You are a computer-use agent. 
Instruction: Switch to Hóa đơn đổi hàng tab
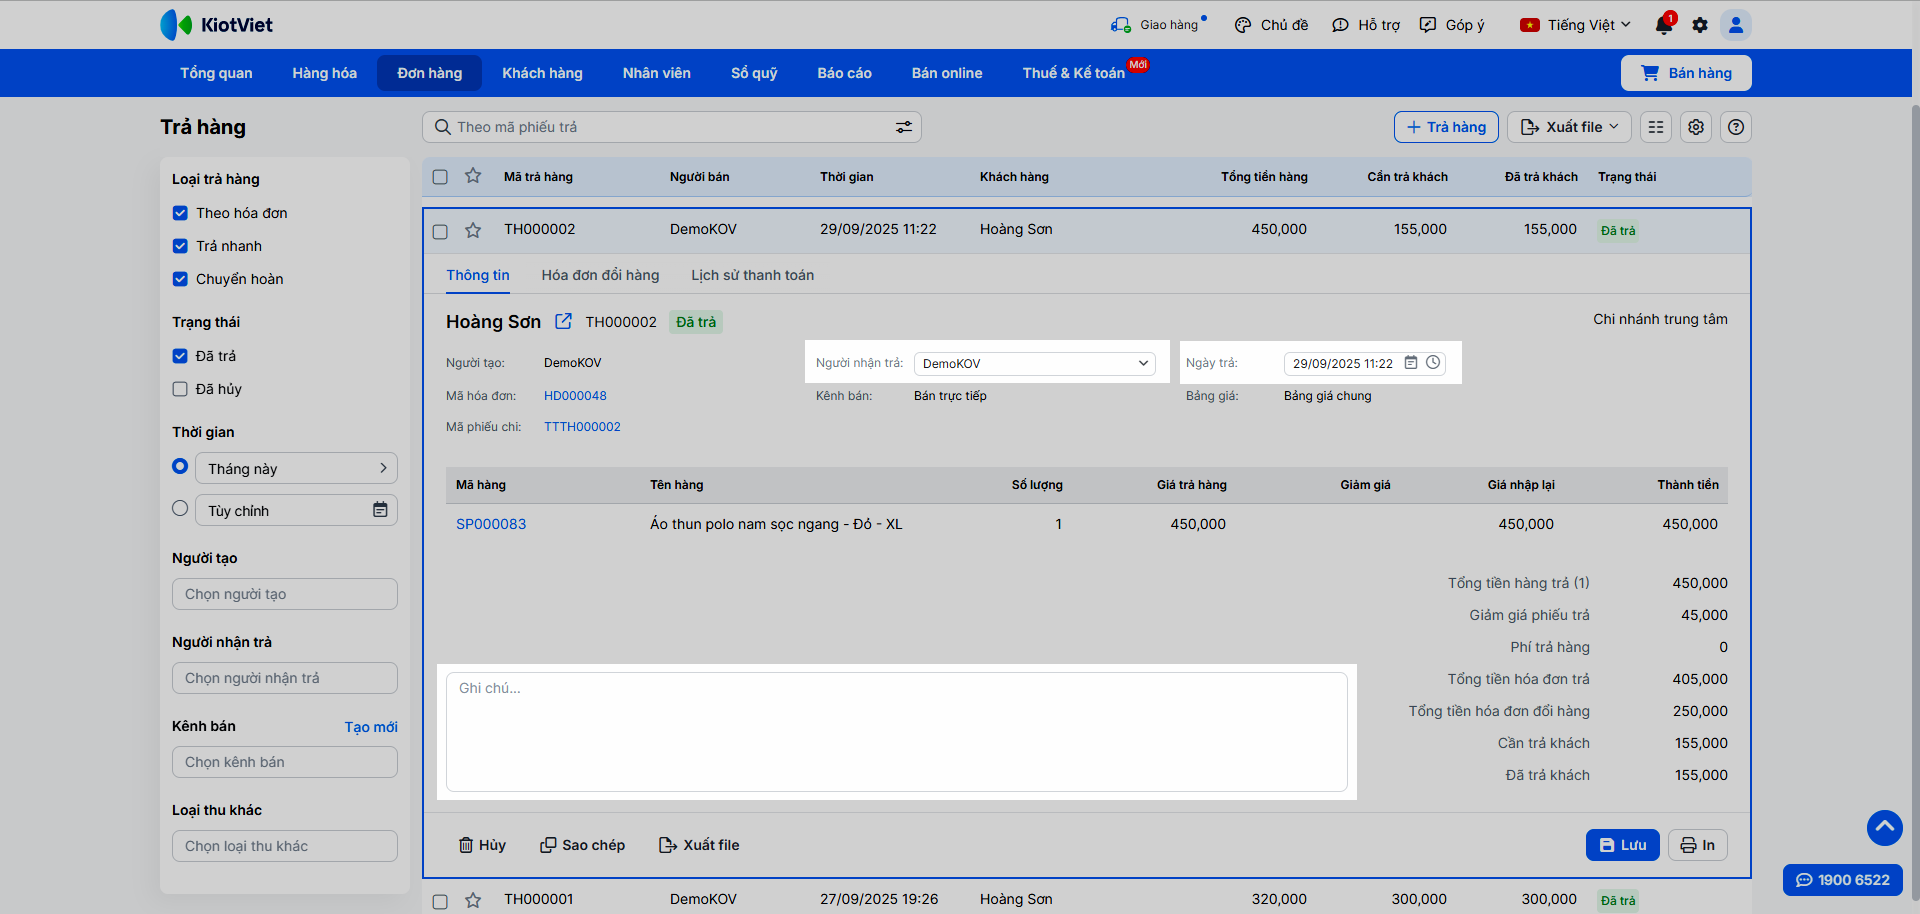pyautogui.click(x=600, y=275)
